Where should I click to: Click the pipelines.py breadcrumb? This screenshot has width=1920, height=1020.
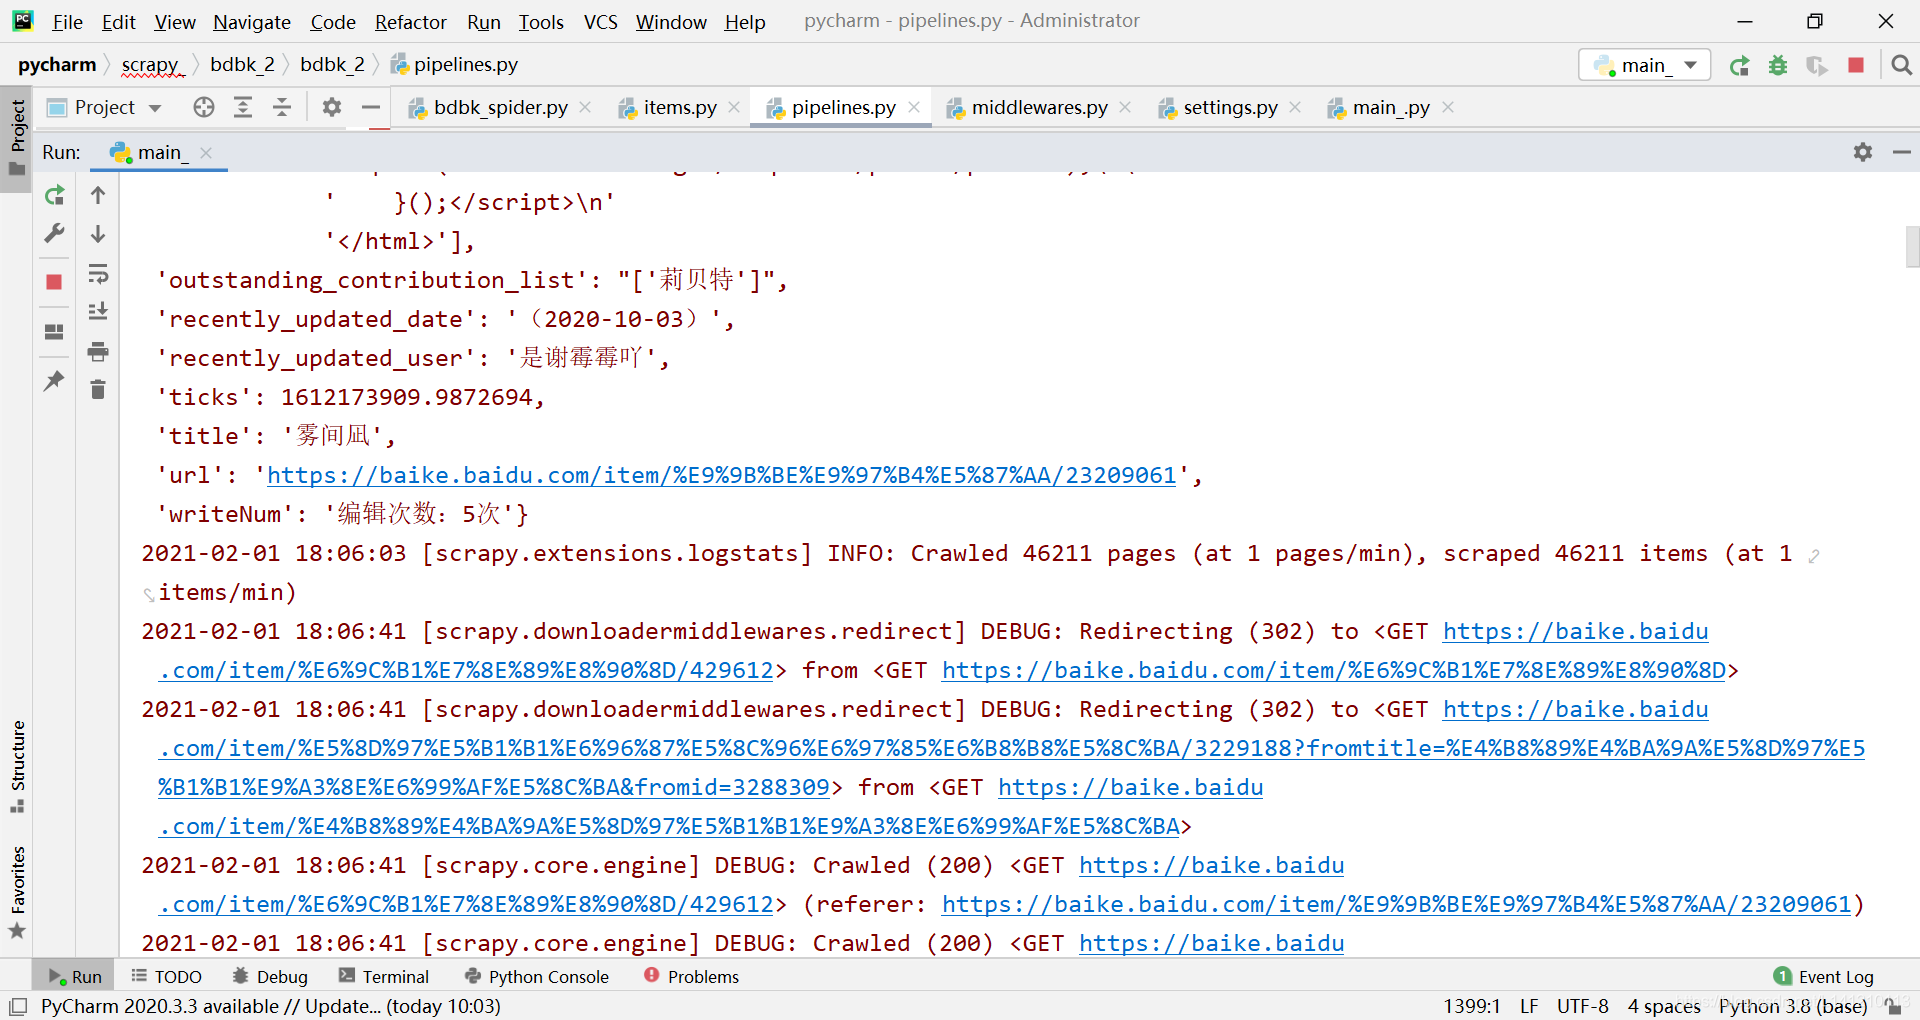tap(454, 65)
